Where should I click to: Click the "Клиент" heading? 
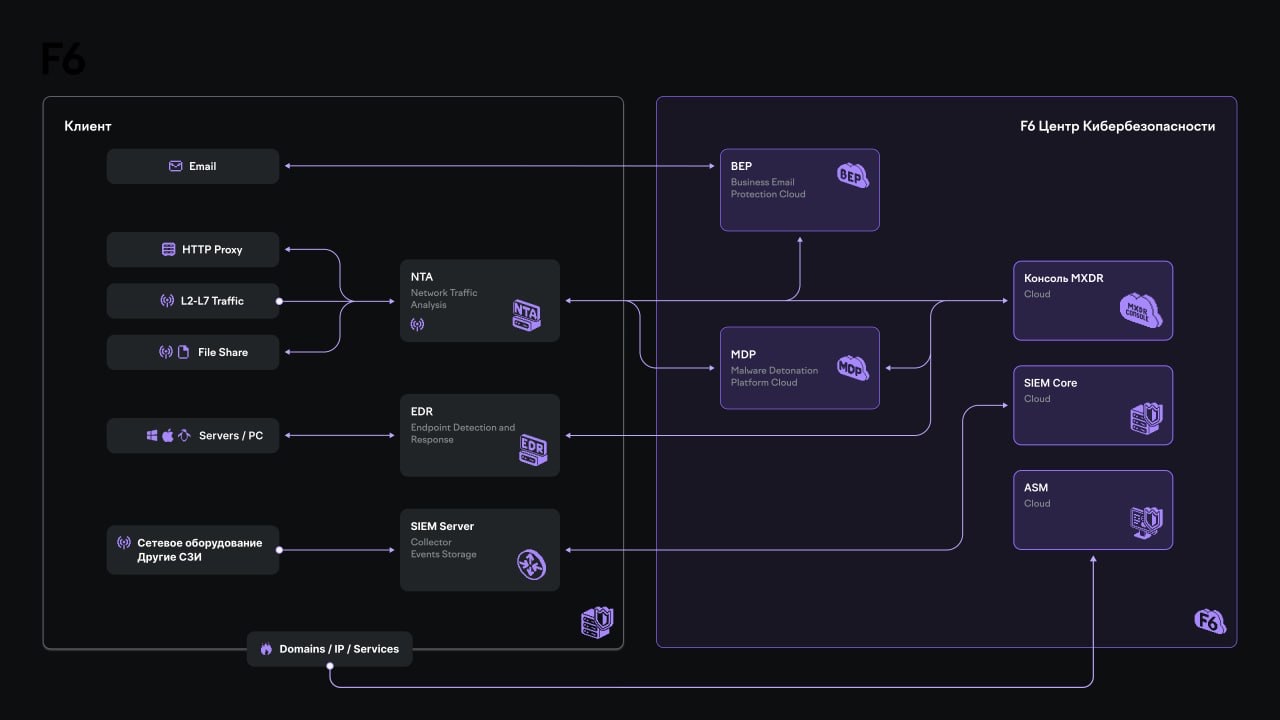point(88,126)
